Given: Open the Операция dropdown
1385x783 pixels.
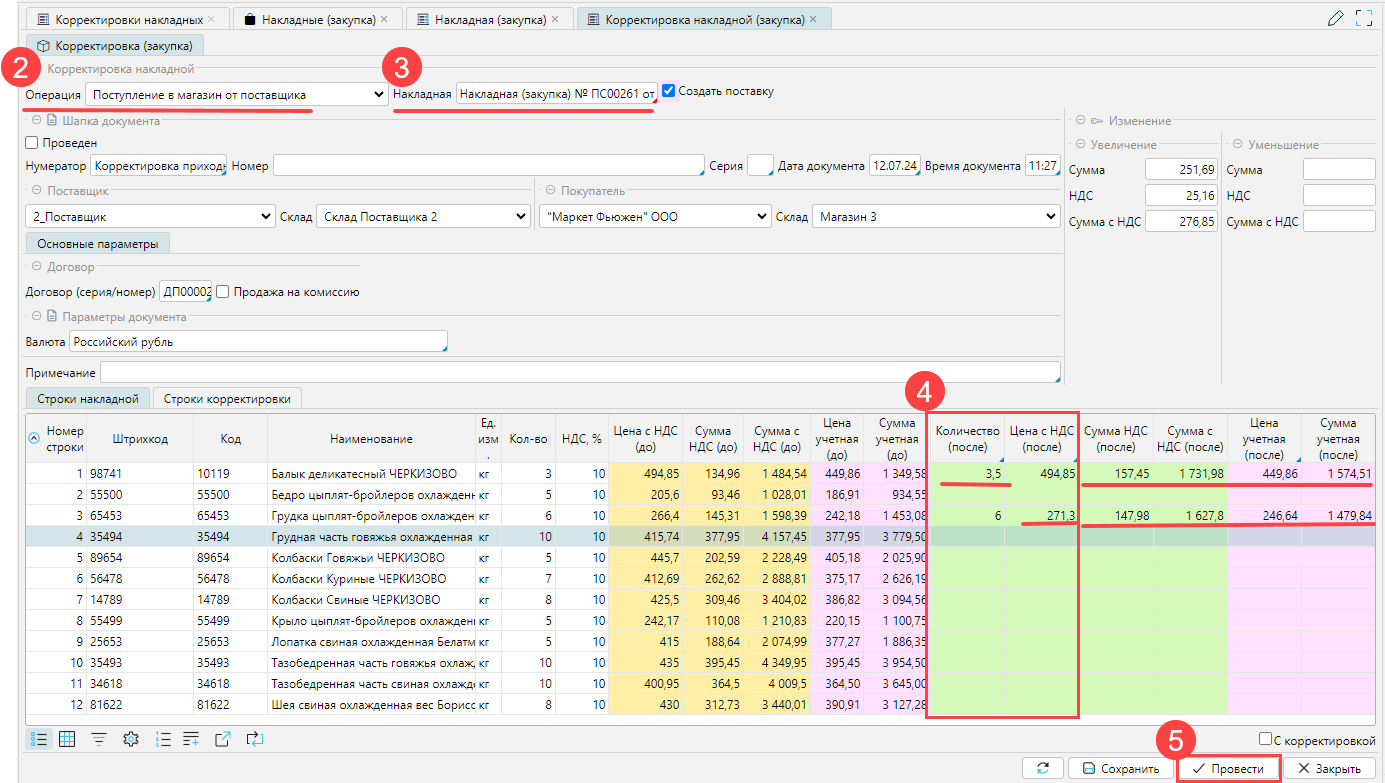Looking at the screenshot, I should click(236, 94).
